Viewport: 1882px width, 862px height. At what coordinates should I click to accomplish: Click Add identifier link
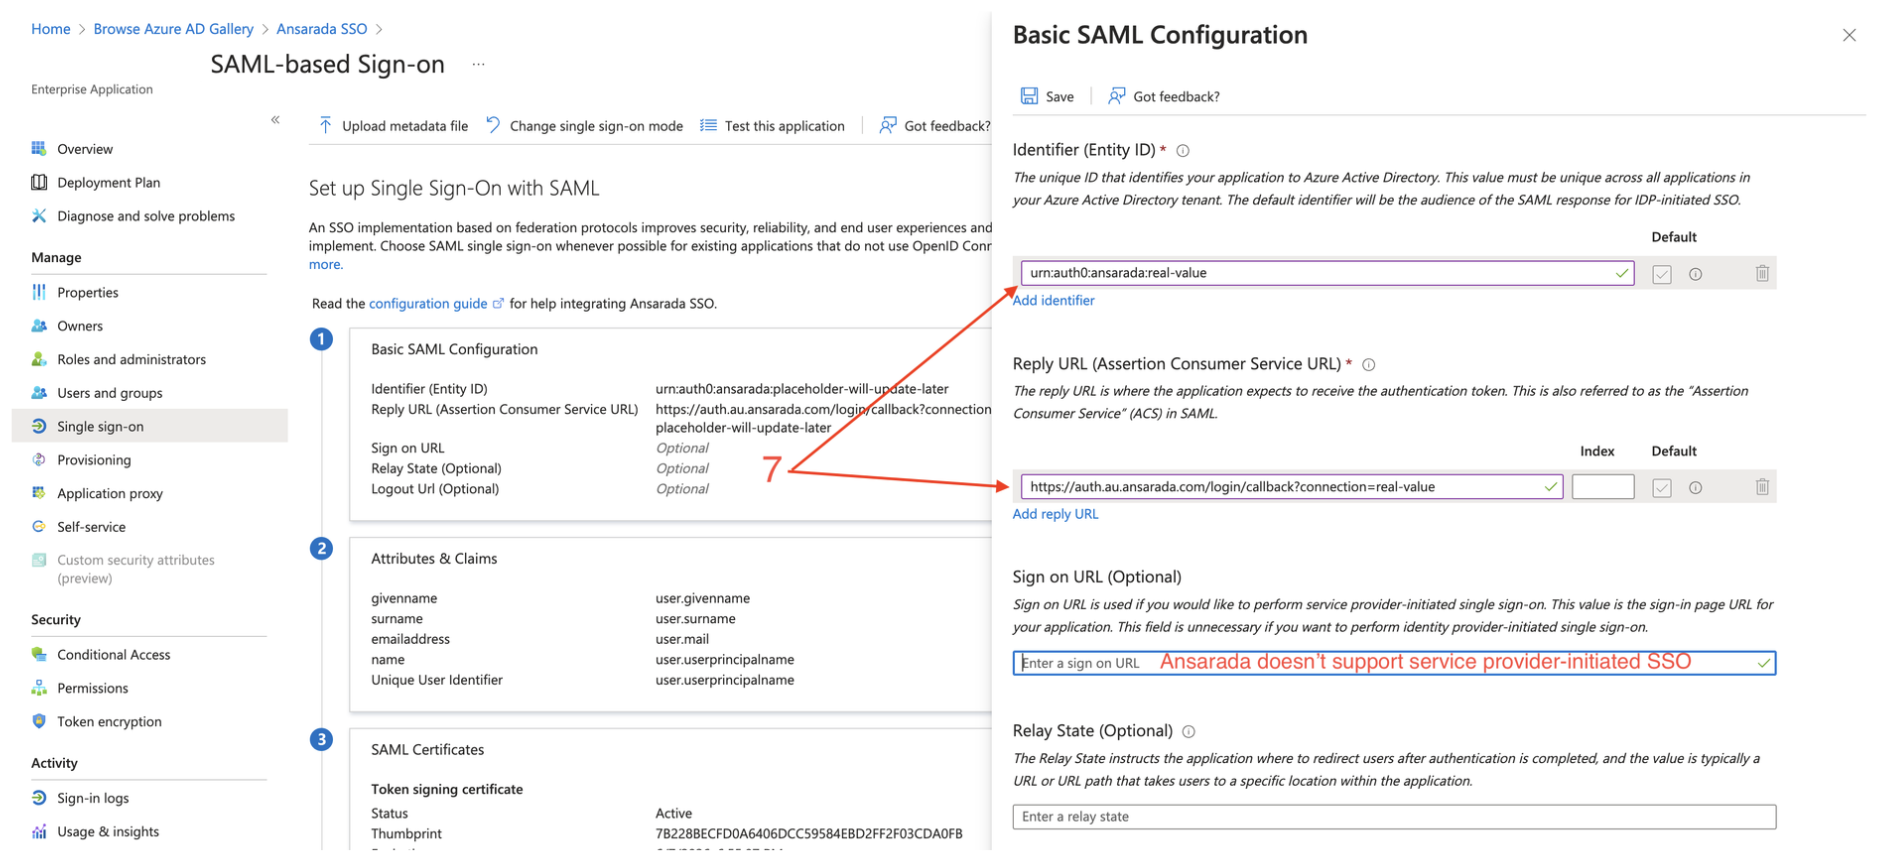[1053, 301]
